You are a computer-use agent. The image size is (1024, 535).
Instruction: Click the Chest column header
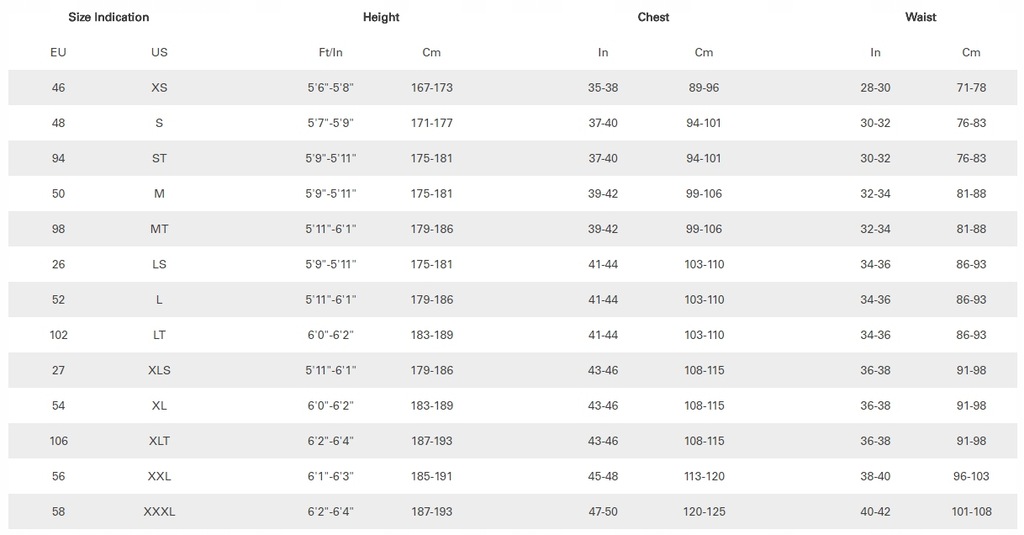tap(653, 17)
